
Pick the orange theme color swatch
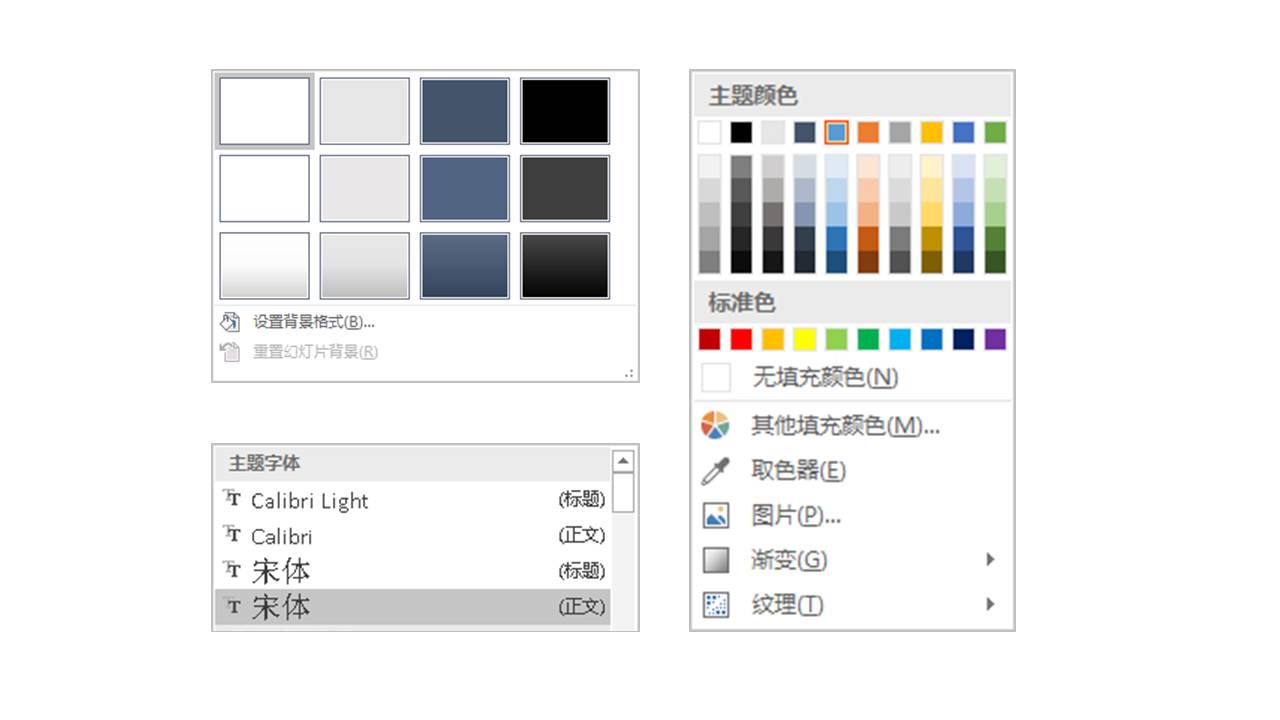pyautogui.click(x=868, y=132)
